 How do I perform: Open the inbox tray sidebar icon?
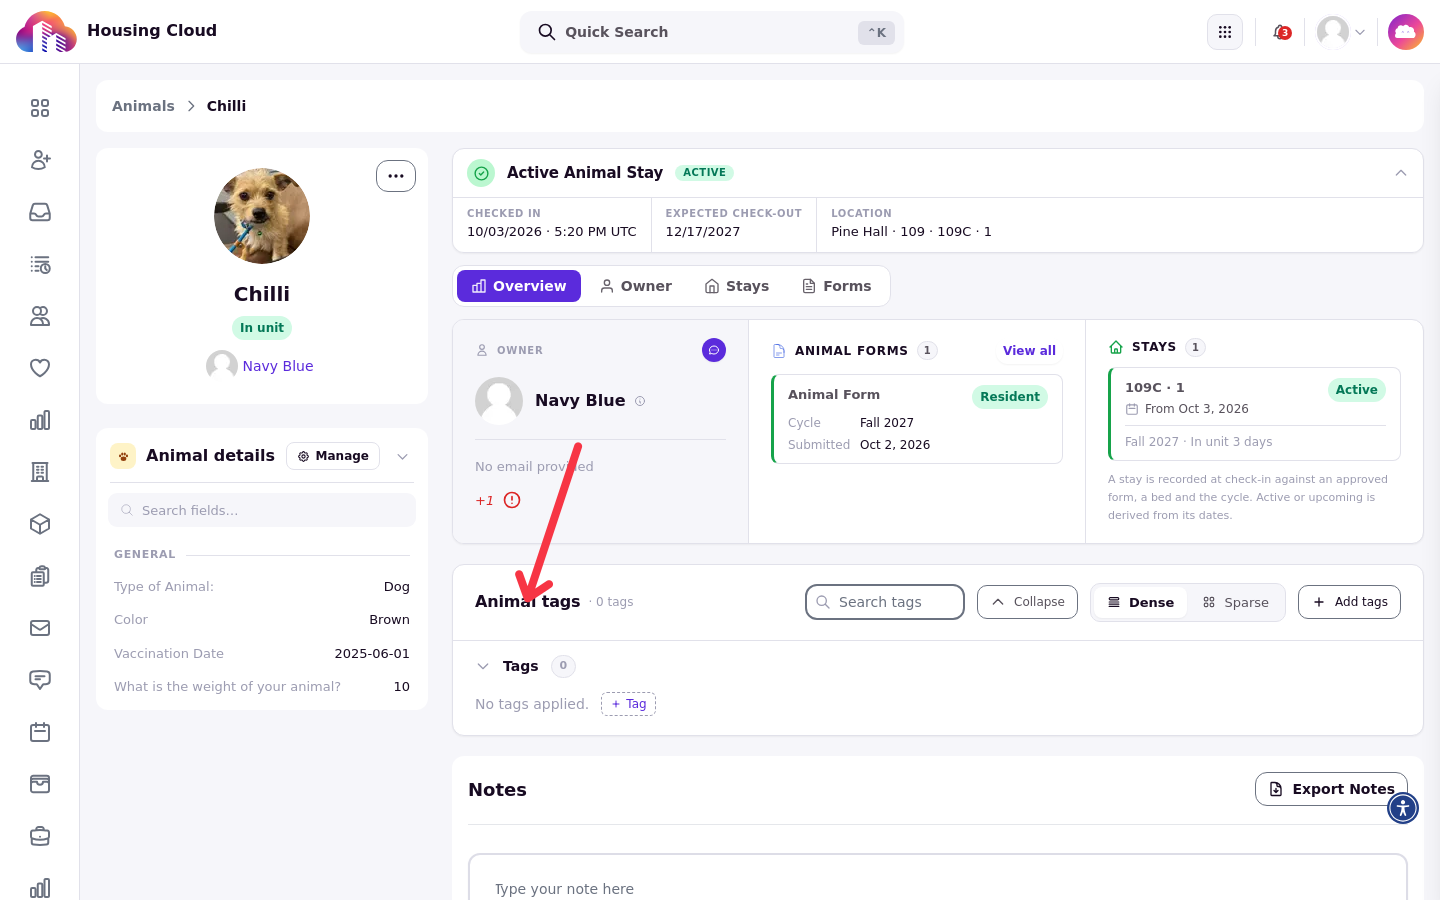click(40, 212)
